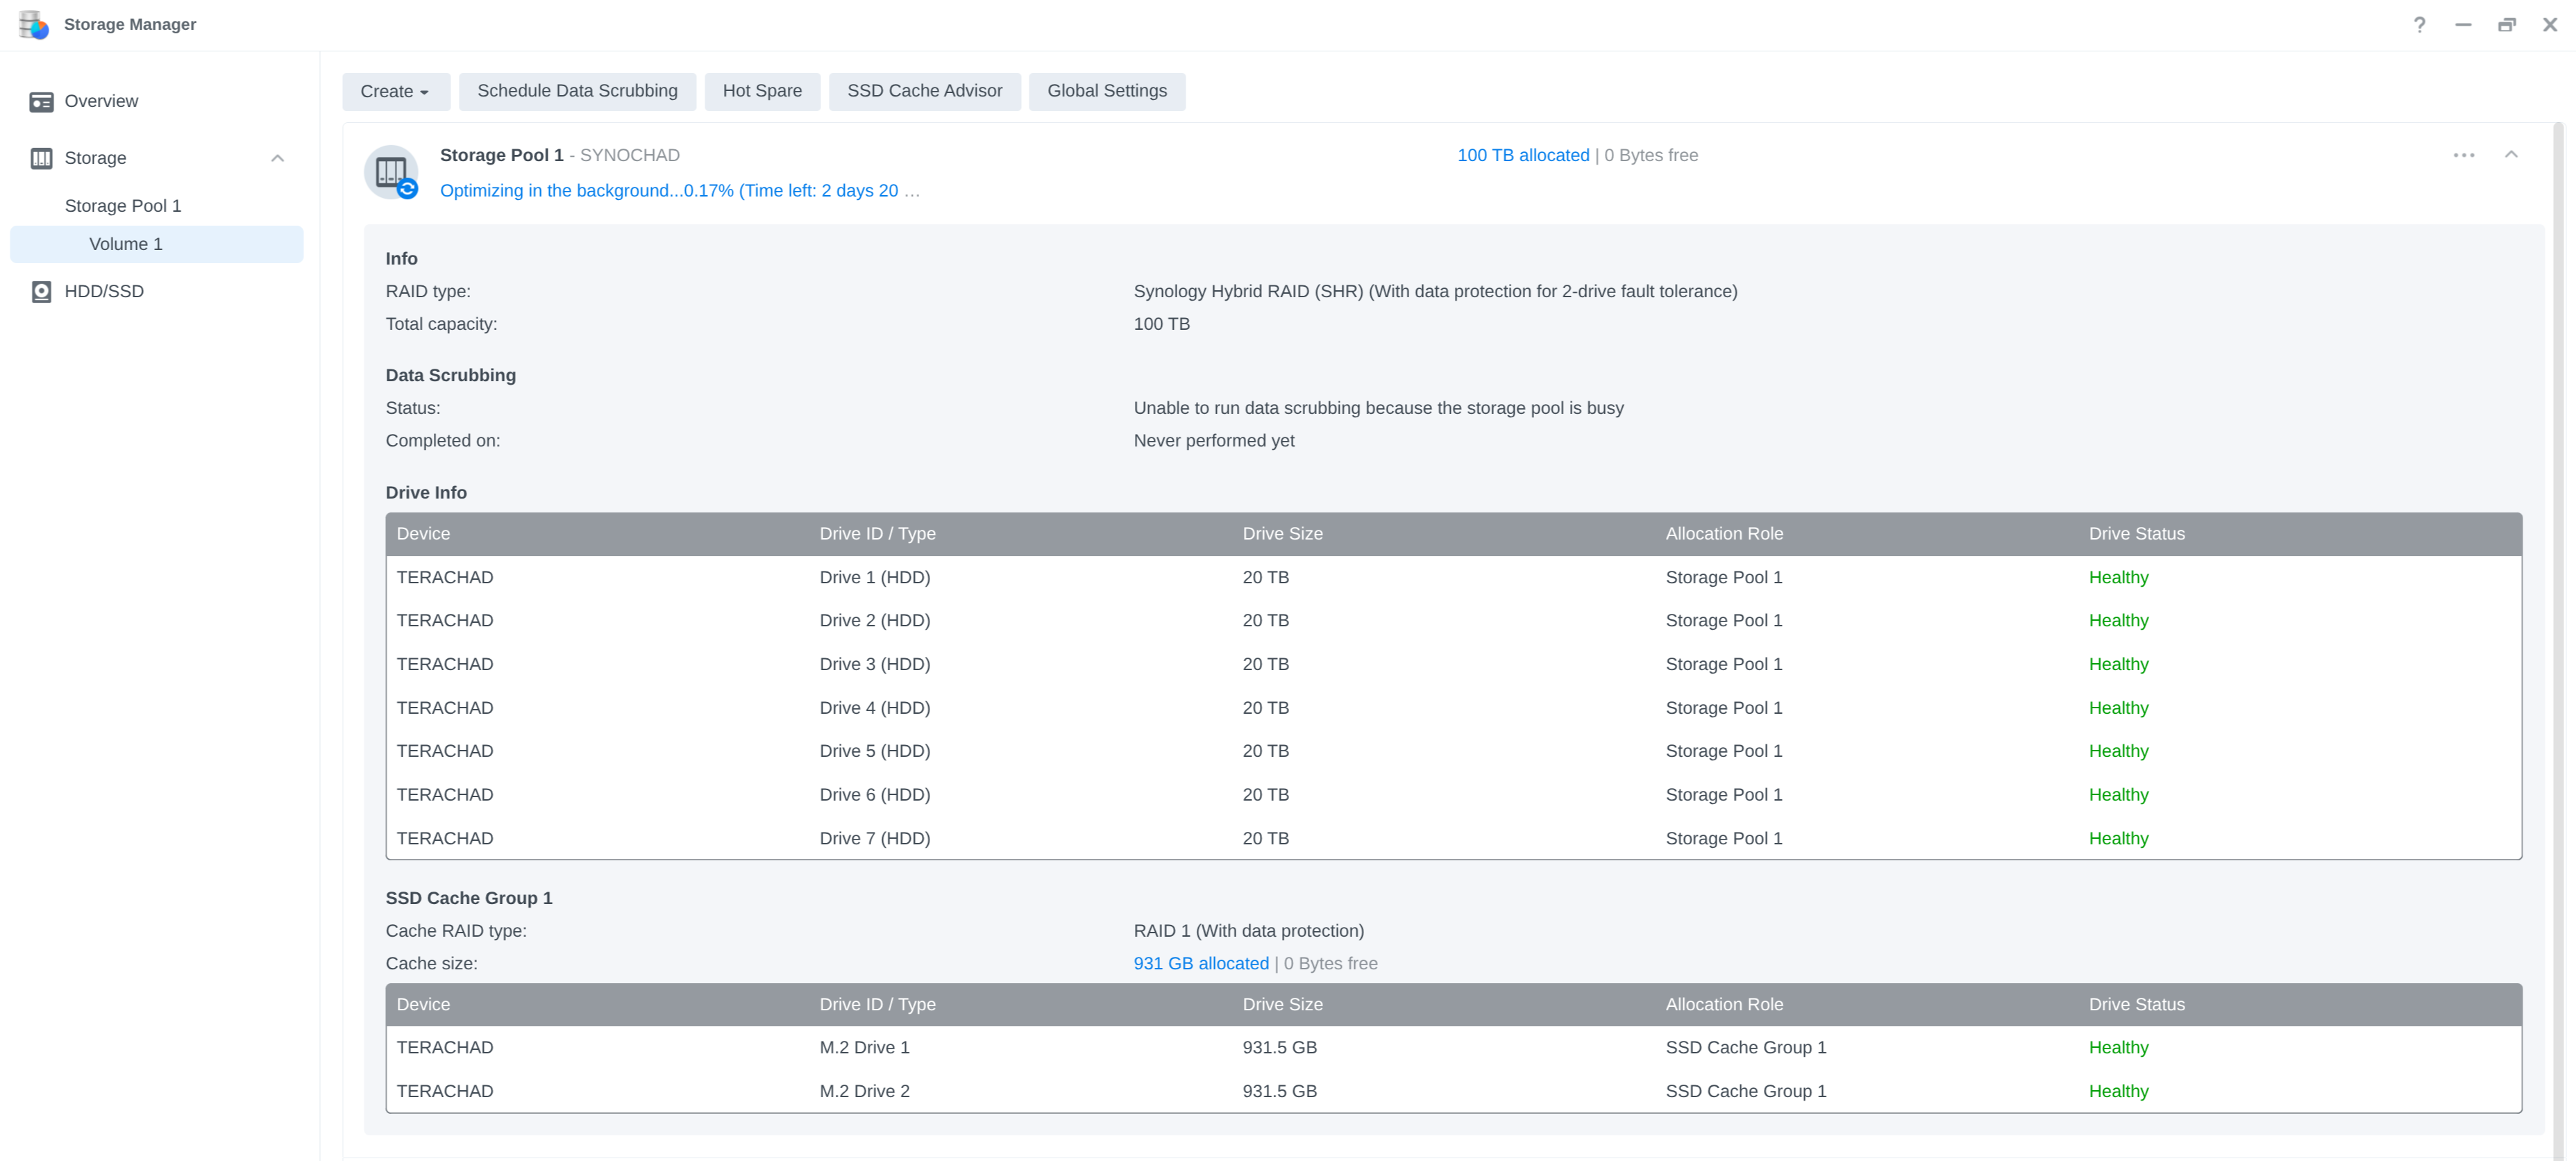This screenshot has height=1161, width=2576.
Task: Click the SSD Cache Group 1 heading
Action: pos(468,898)
